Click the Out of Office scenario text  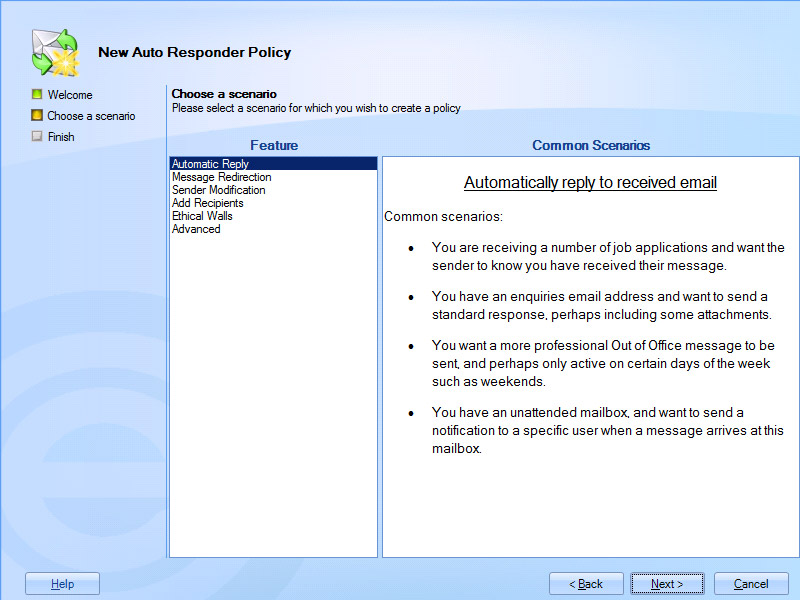click(603, 363)
